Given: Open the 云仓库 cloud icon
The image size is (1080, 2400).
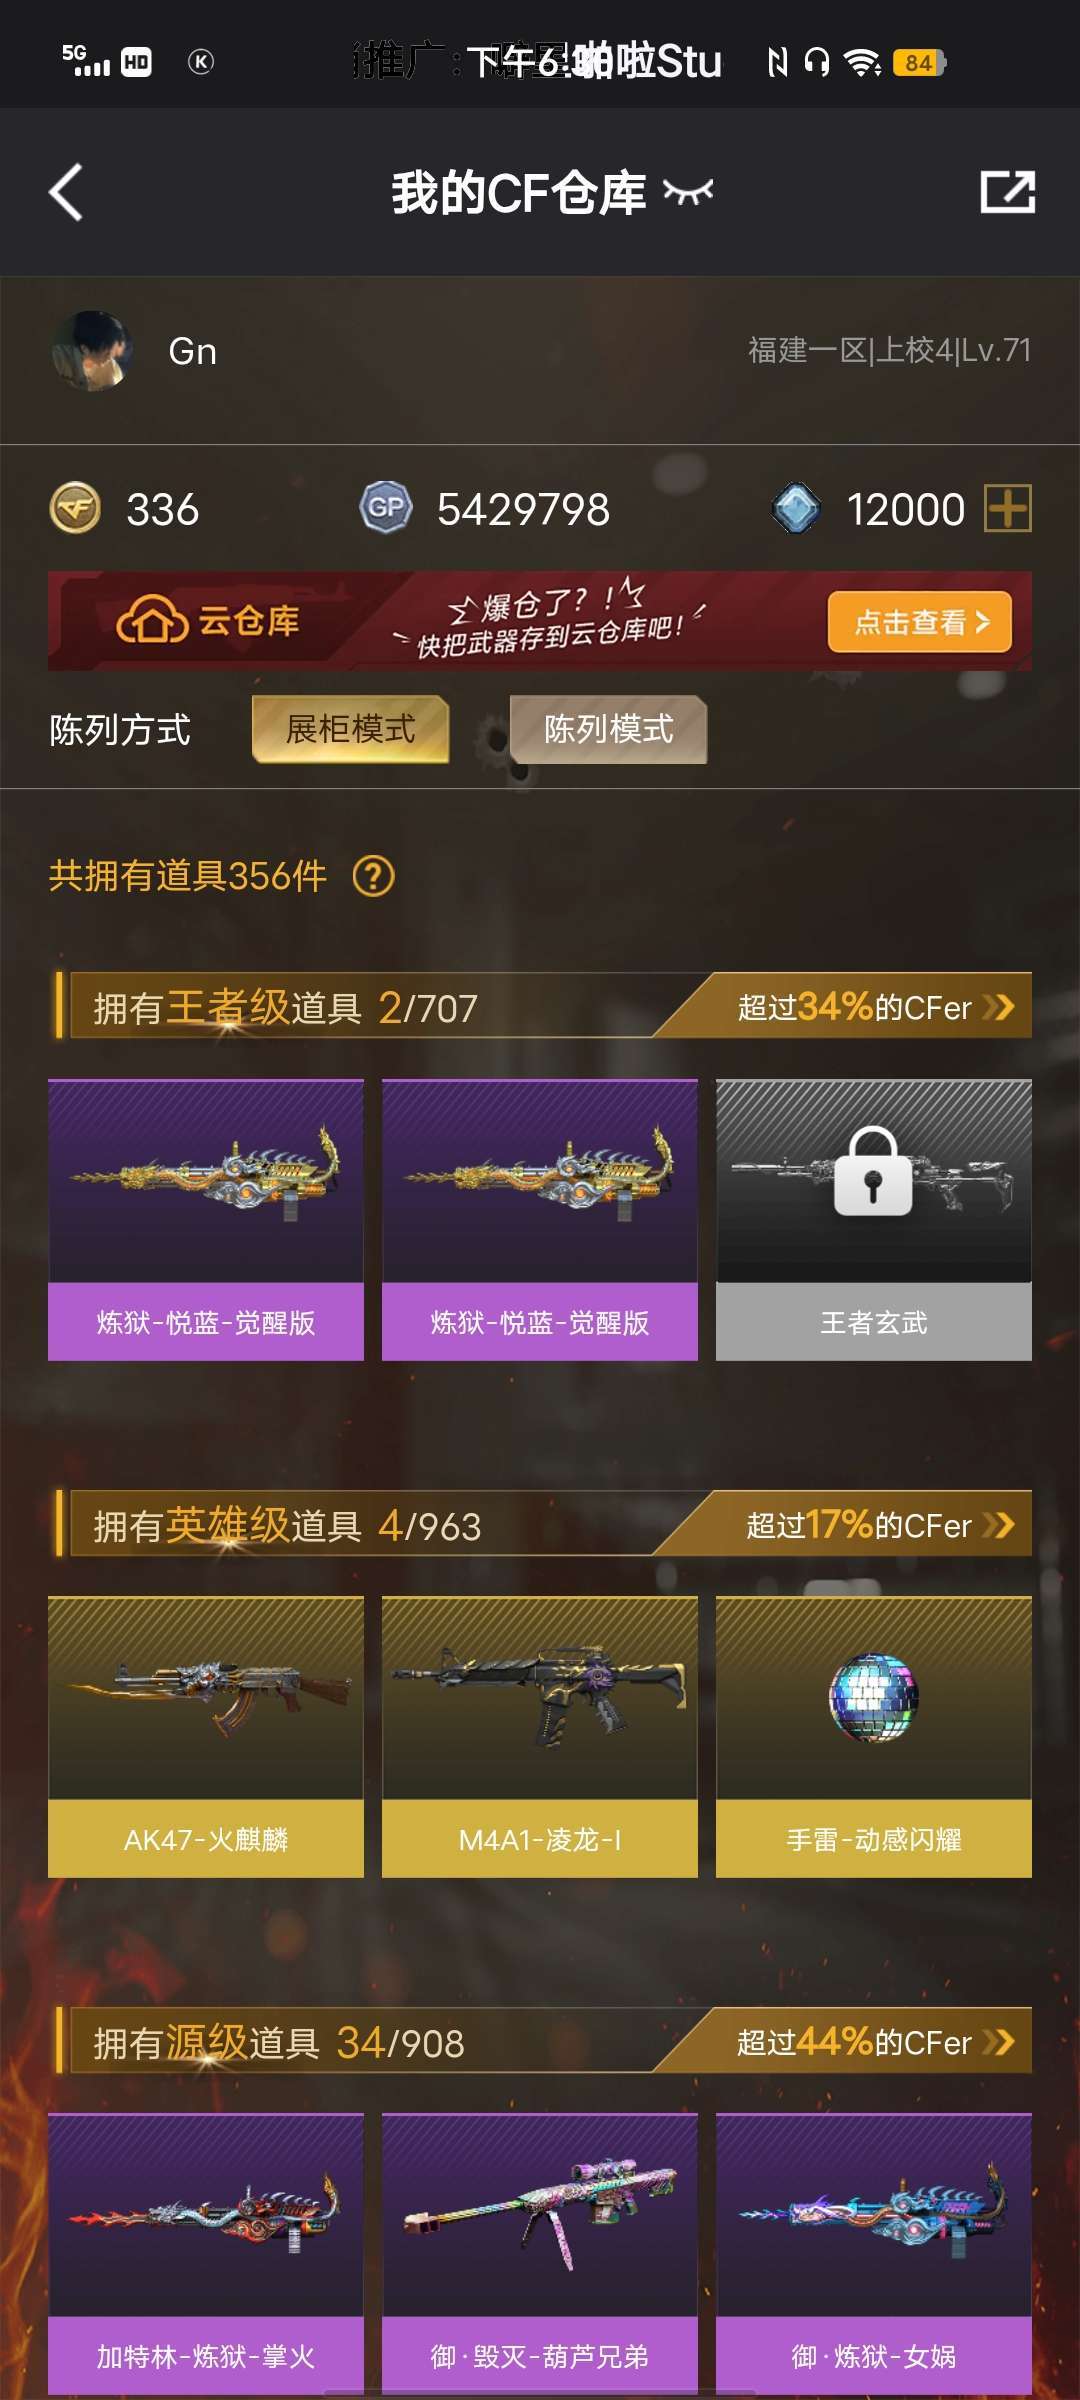Looking at the screenshot, I should (x=152, y=621).
